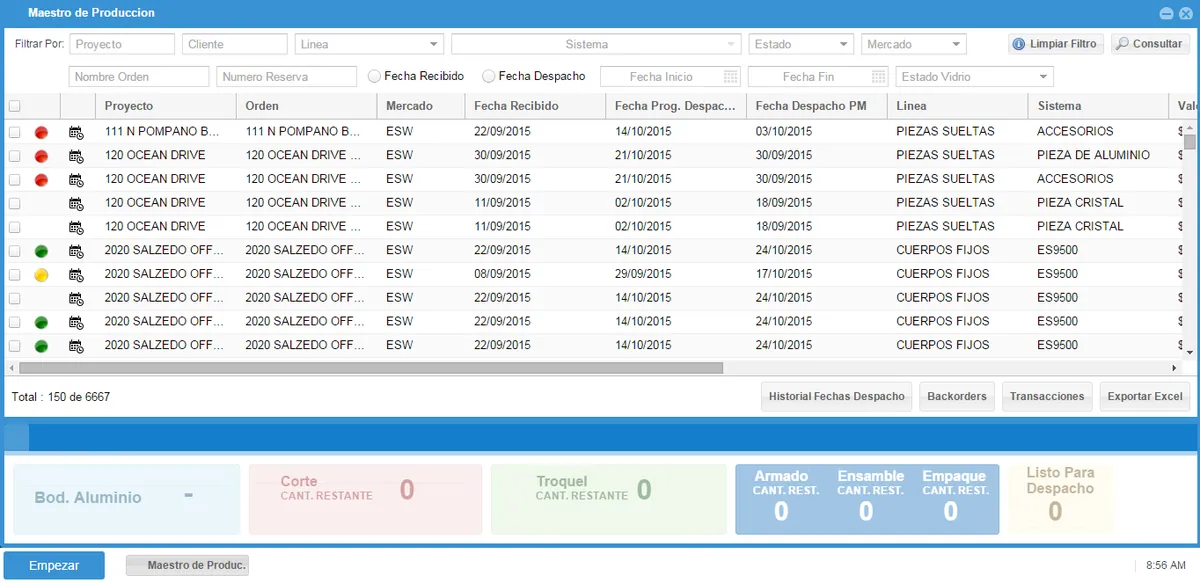Image resolution: width=1200 pixels, height=583 pixels.
Task: Check the box for the PIEZA DE ALUMINIO row
Action: pos(14,156)
